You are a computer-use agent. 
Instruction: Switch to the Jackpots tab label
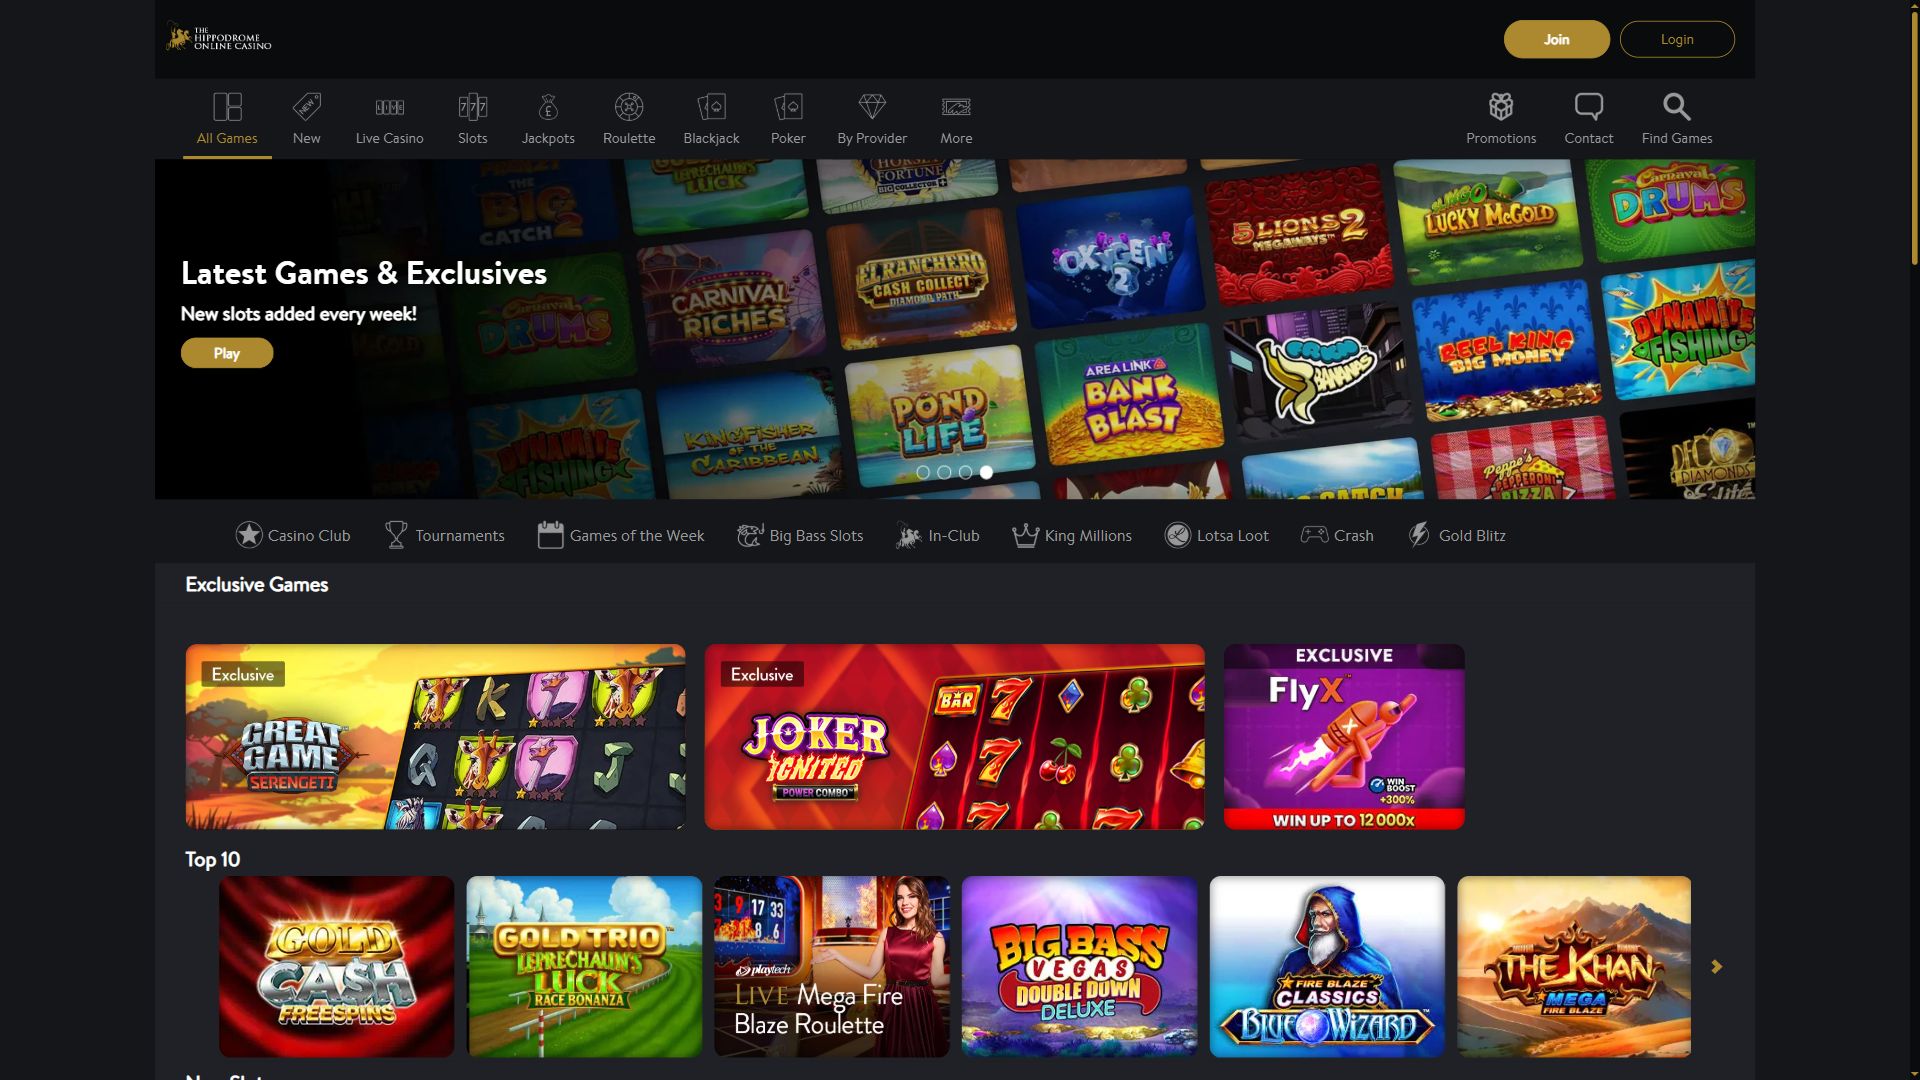[548, 138]
